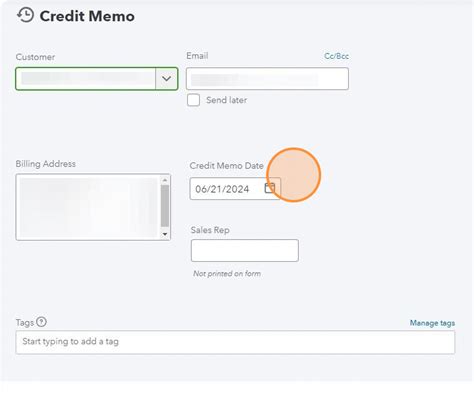This screenshot has height=398, width=474.
Task: Click the 'Credit Memo' heading text
Action: point(87,16)
